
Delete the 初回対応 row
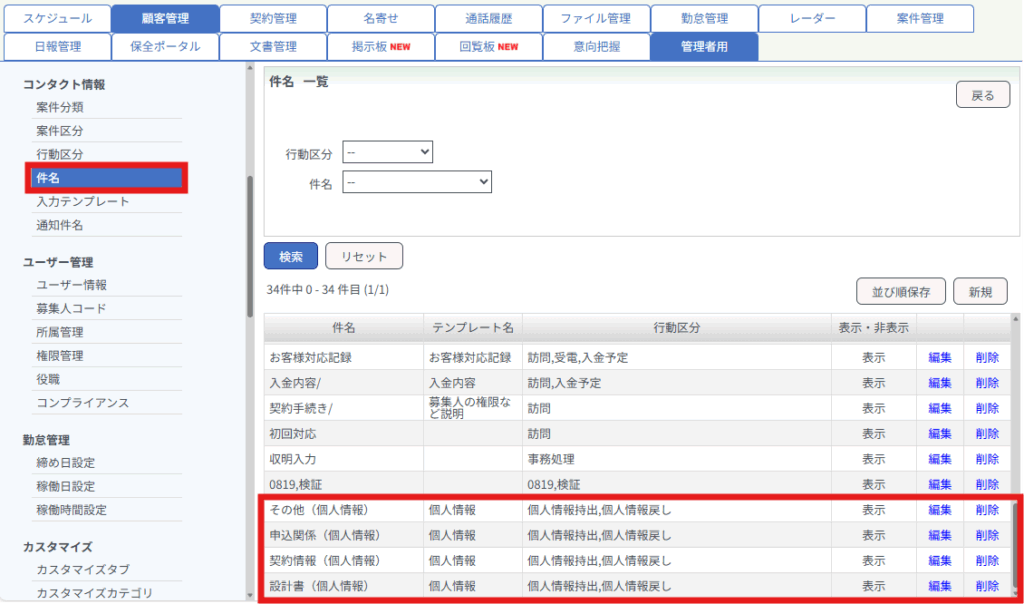click(x=987, y=434)
